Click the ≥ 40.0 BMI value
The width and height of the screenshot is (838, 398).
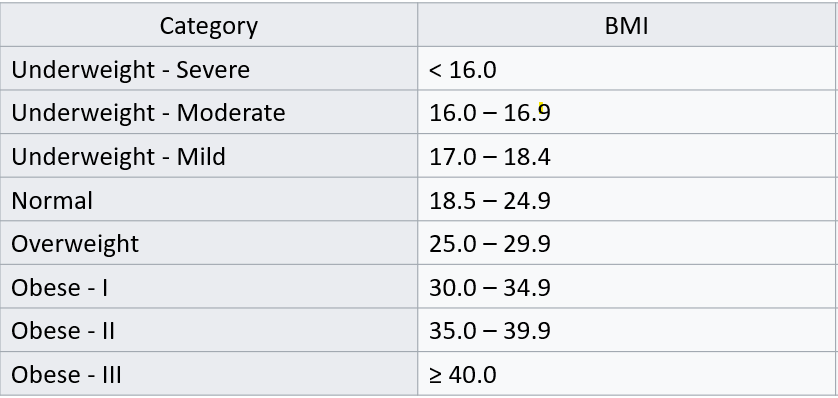(462, 374)
